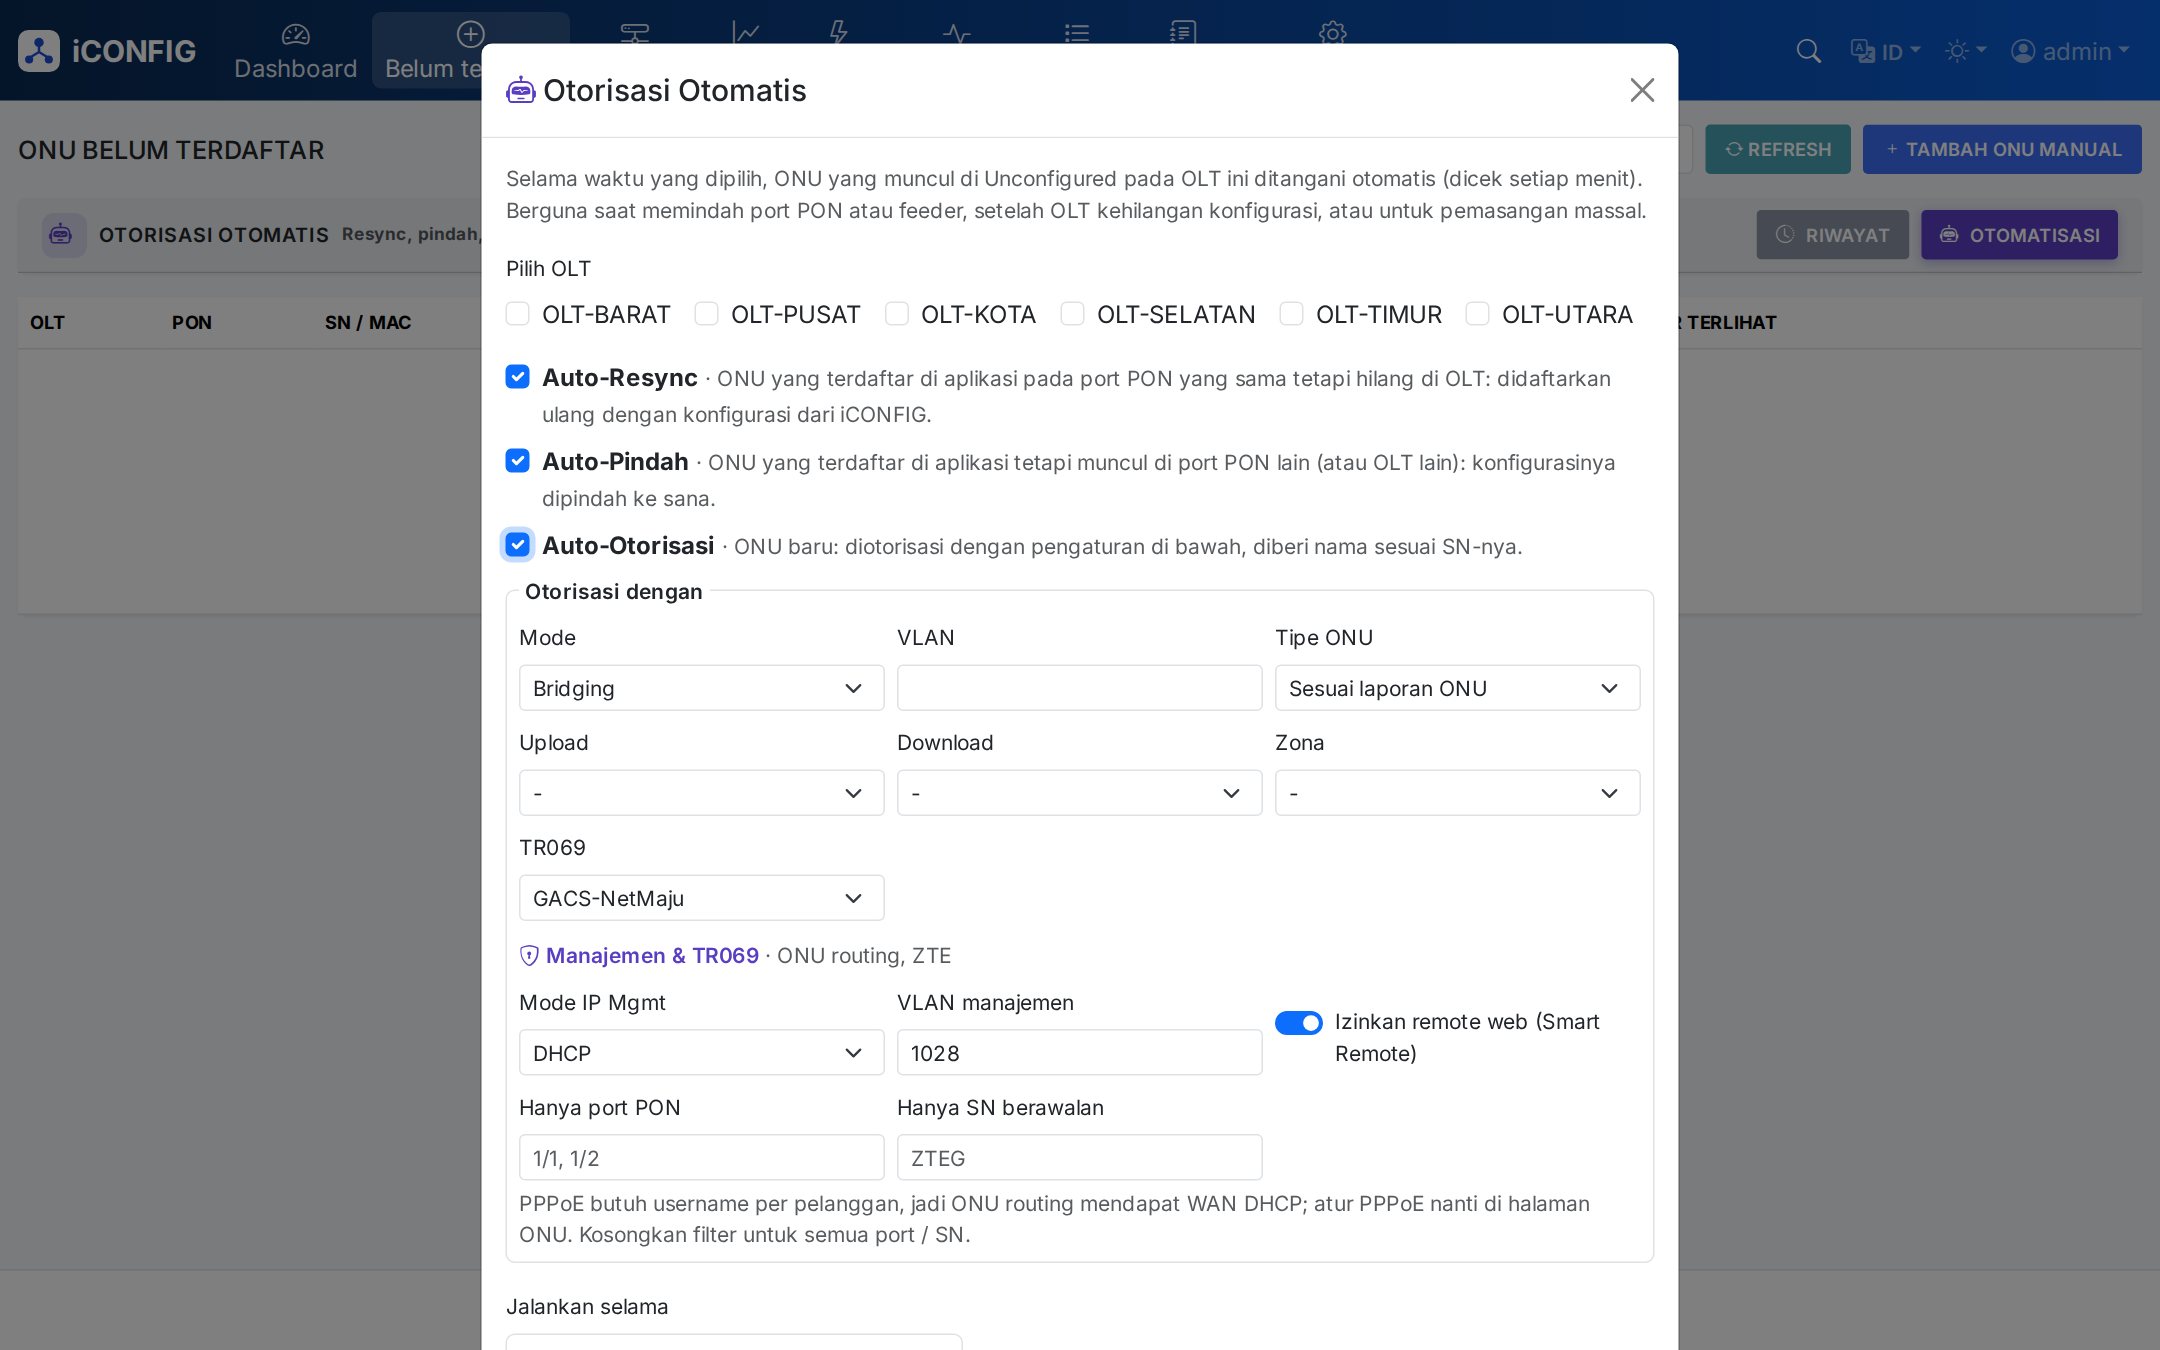The height and width of the screenshot is (1350, 2160).
Task: Click TAMBAH ONU MANUAL button
Action: coord(2002,149)
